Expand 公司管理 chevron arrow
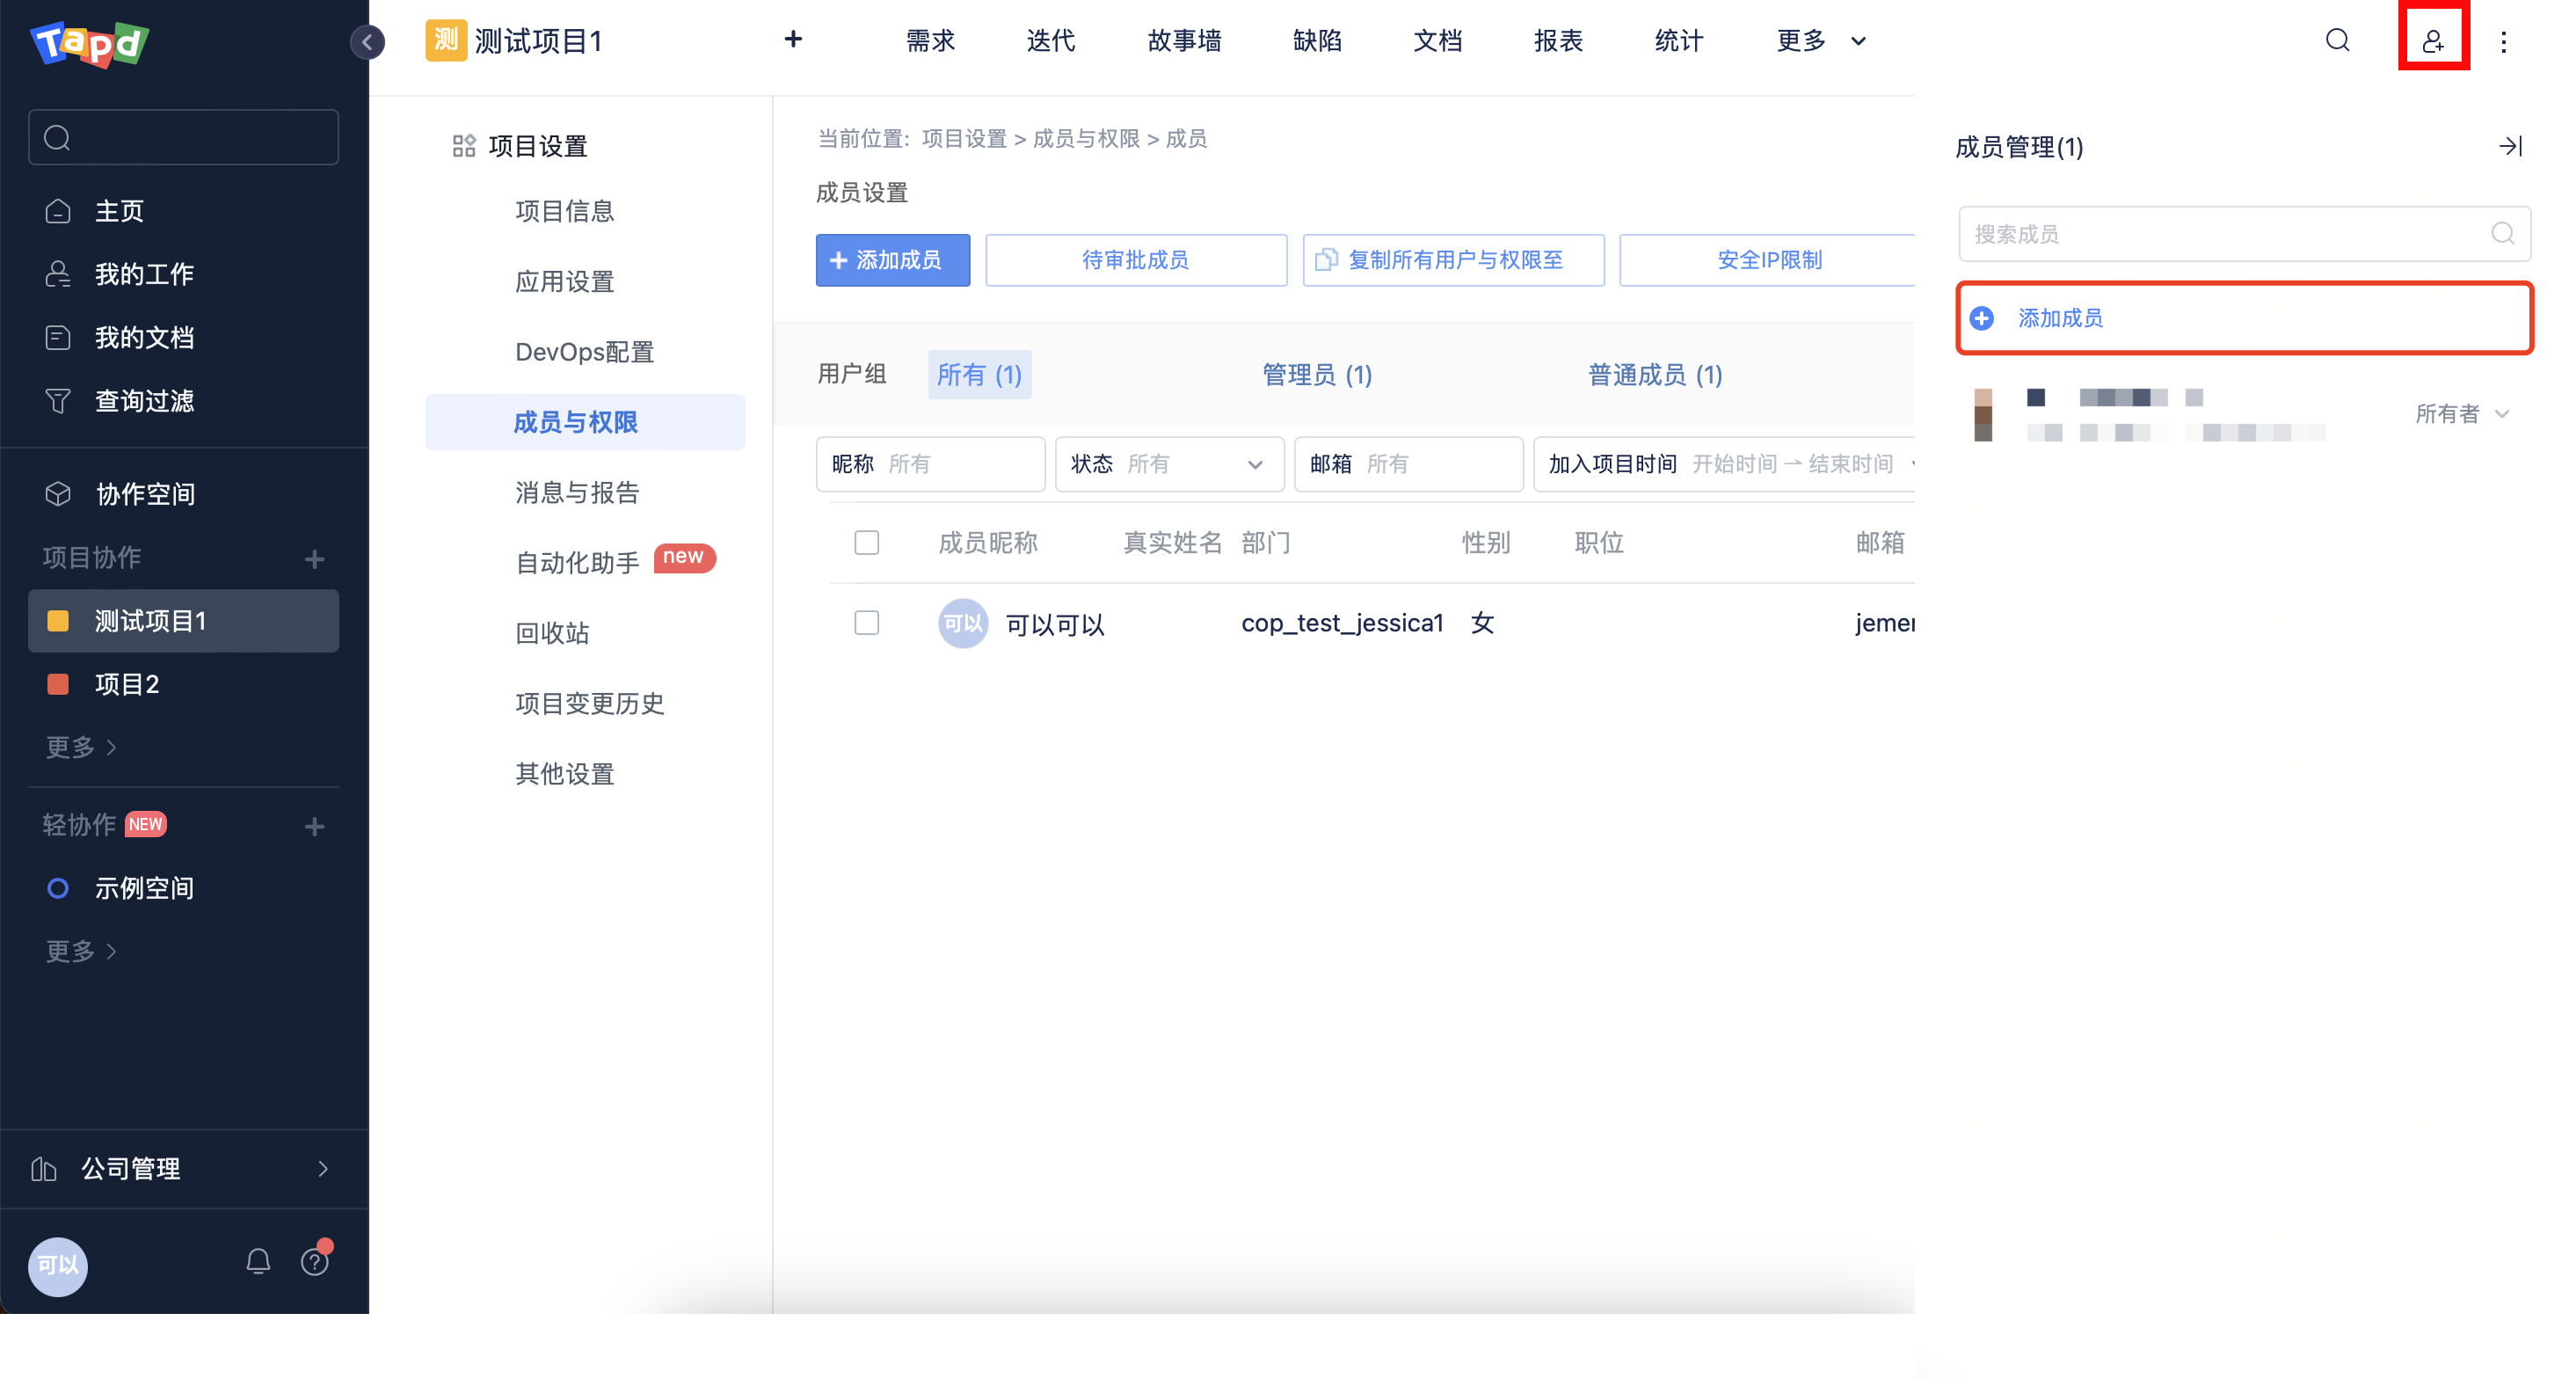The image size is (2576, 1379). tap(322, 1168)
